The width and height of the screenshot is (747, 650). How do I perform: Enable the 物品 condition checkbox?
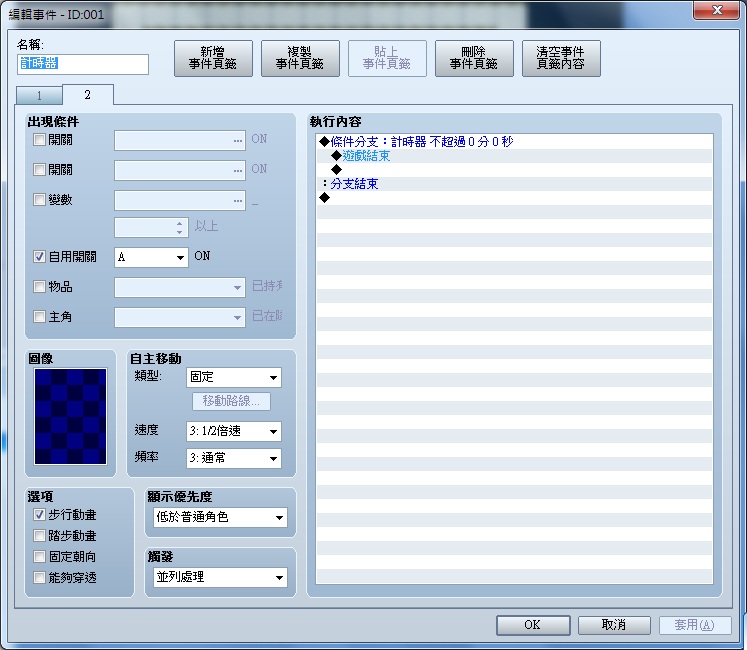(x=39, y=286)
